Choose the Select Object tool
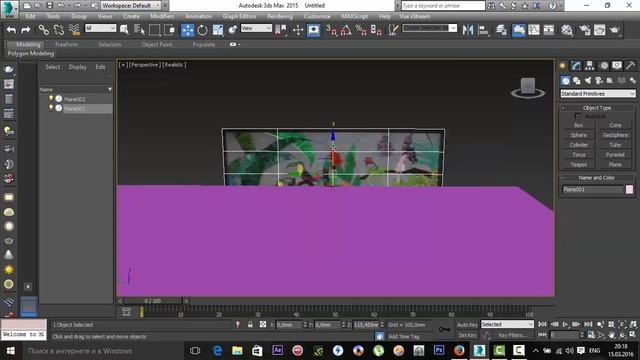 pyautogui.click(x=124, y=30)
